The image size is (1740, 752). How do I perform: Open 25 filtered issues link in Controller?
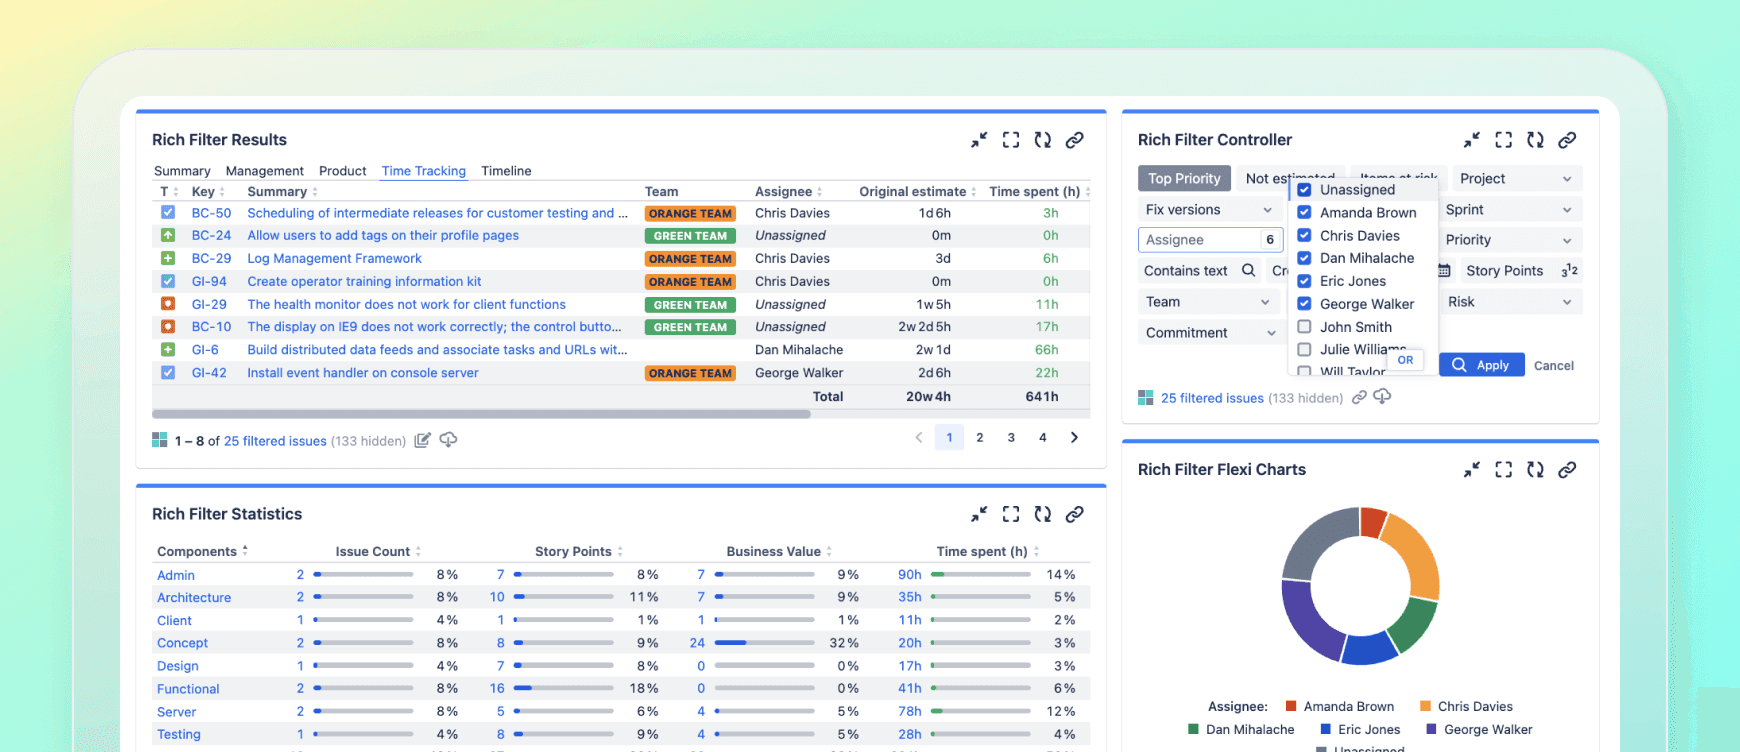click(1212, 398)
